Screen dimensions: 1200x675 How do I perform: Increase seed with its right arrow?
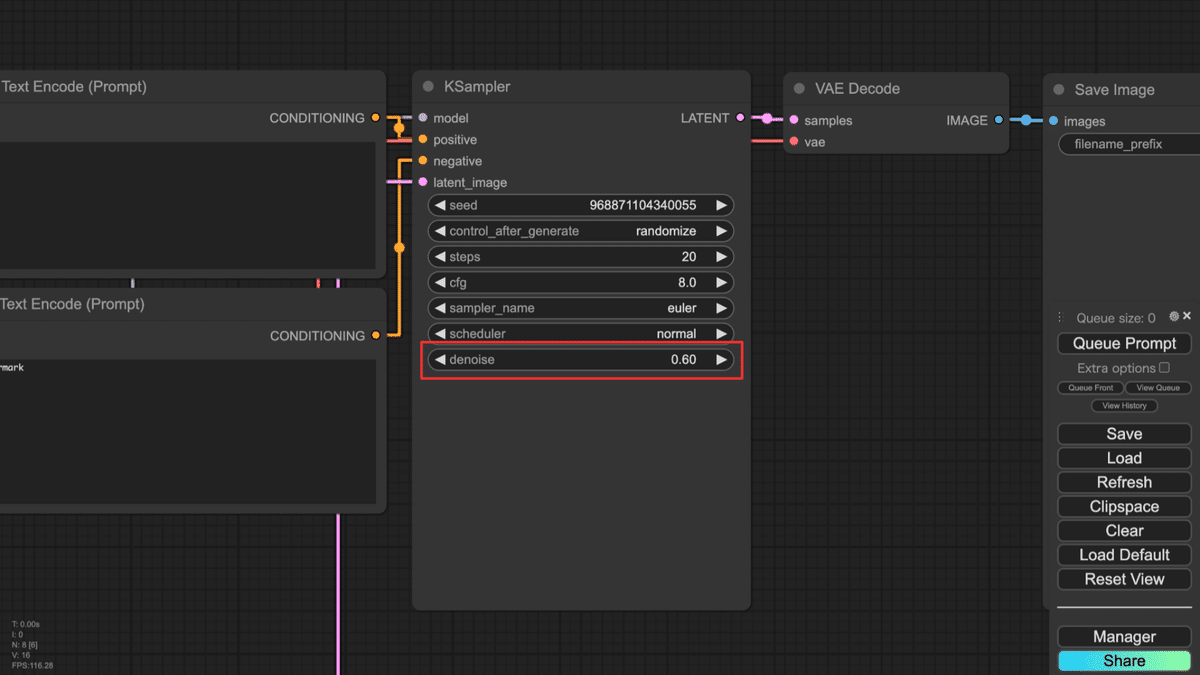pyautogui.click(x=722, y=205)
